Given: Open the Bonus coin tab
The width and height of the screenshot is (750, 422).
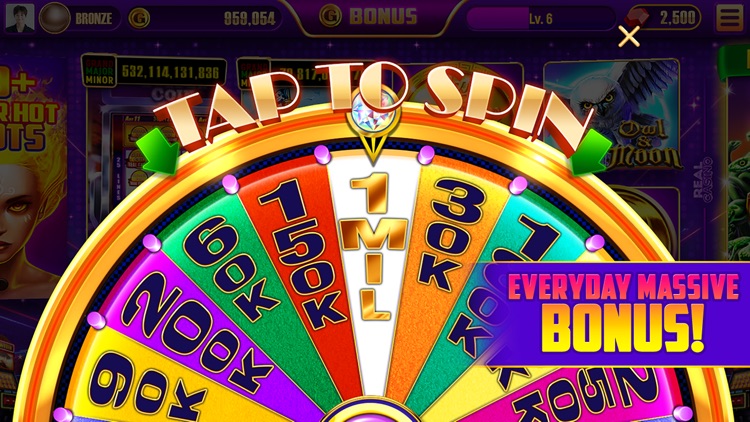Looking at the screenshot, I should coord(369,16).
